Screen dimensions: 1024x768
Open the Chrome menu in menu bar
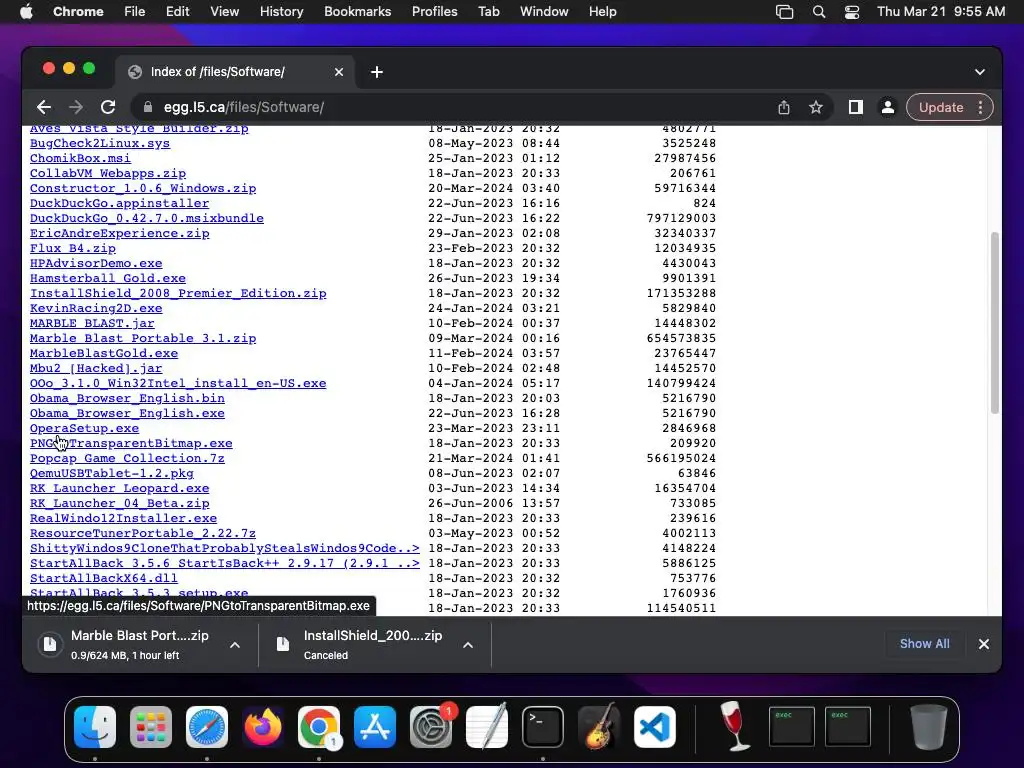tap(78, 11)
